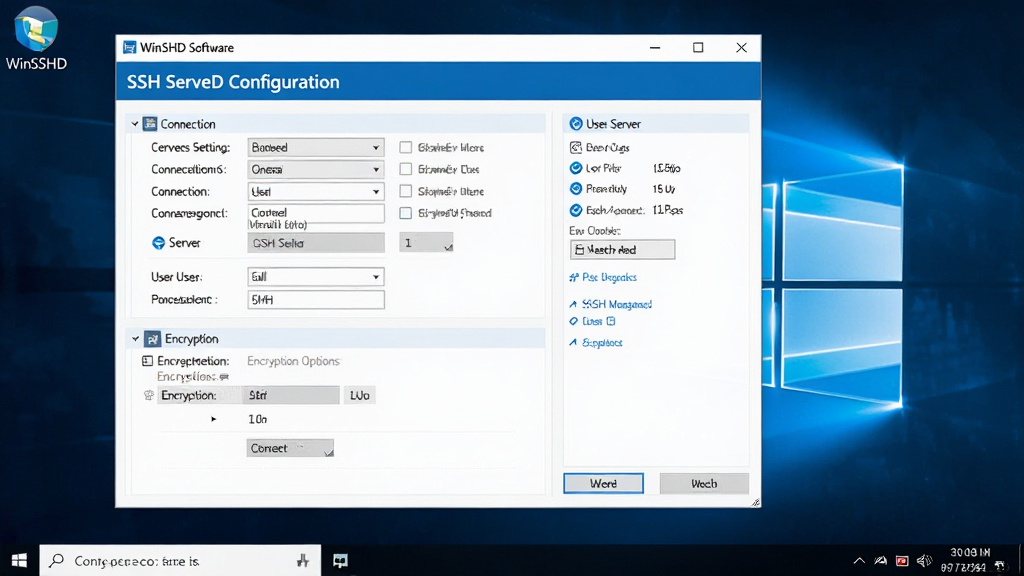Viewport: 1024px width, 576px height.
Task: Click the Wecb button
Action: pyautogui.click(x=704, y=483)
